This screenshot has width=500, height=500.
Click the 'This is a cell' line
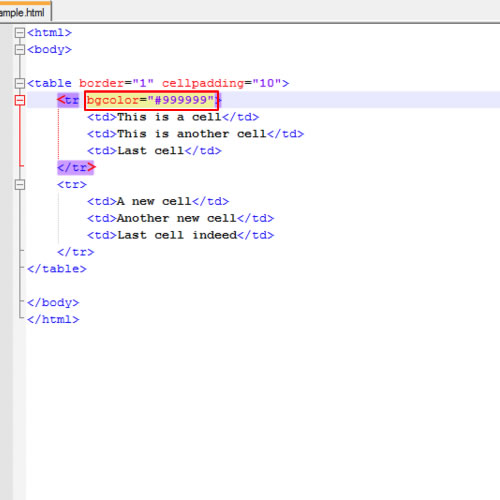click(173, 117)
